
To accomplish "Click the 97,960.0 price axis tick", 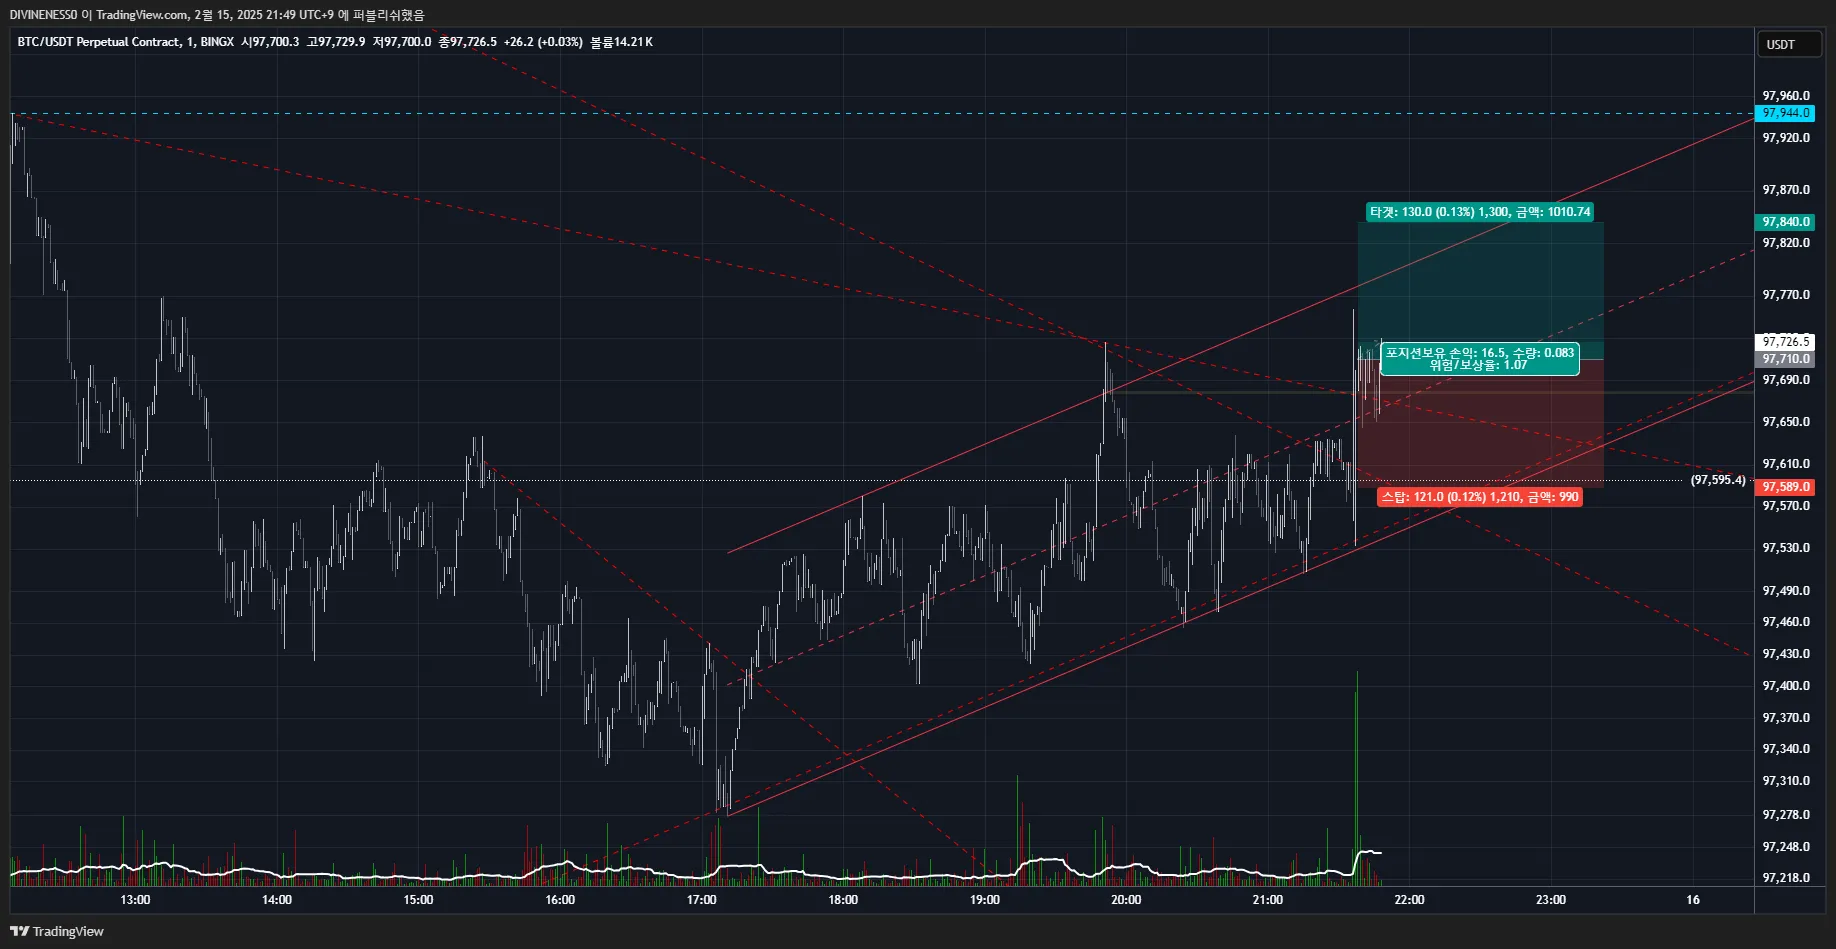I will (x=1786, y=96).
